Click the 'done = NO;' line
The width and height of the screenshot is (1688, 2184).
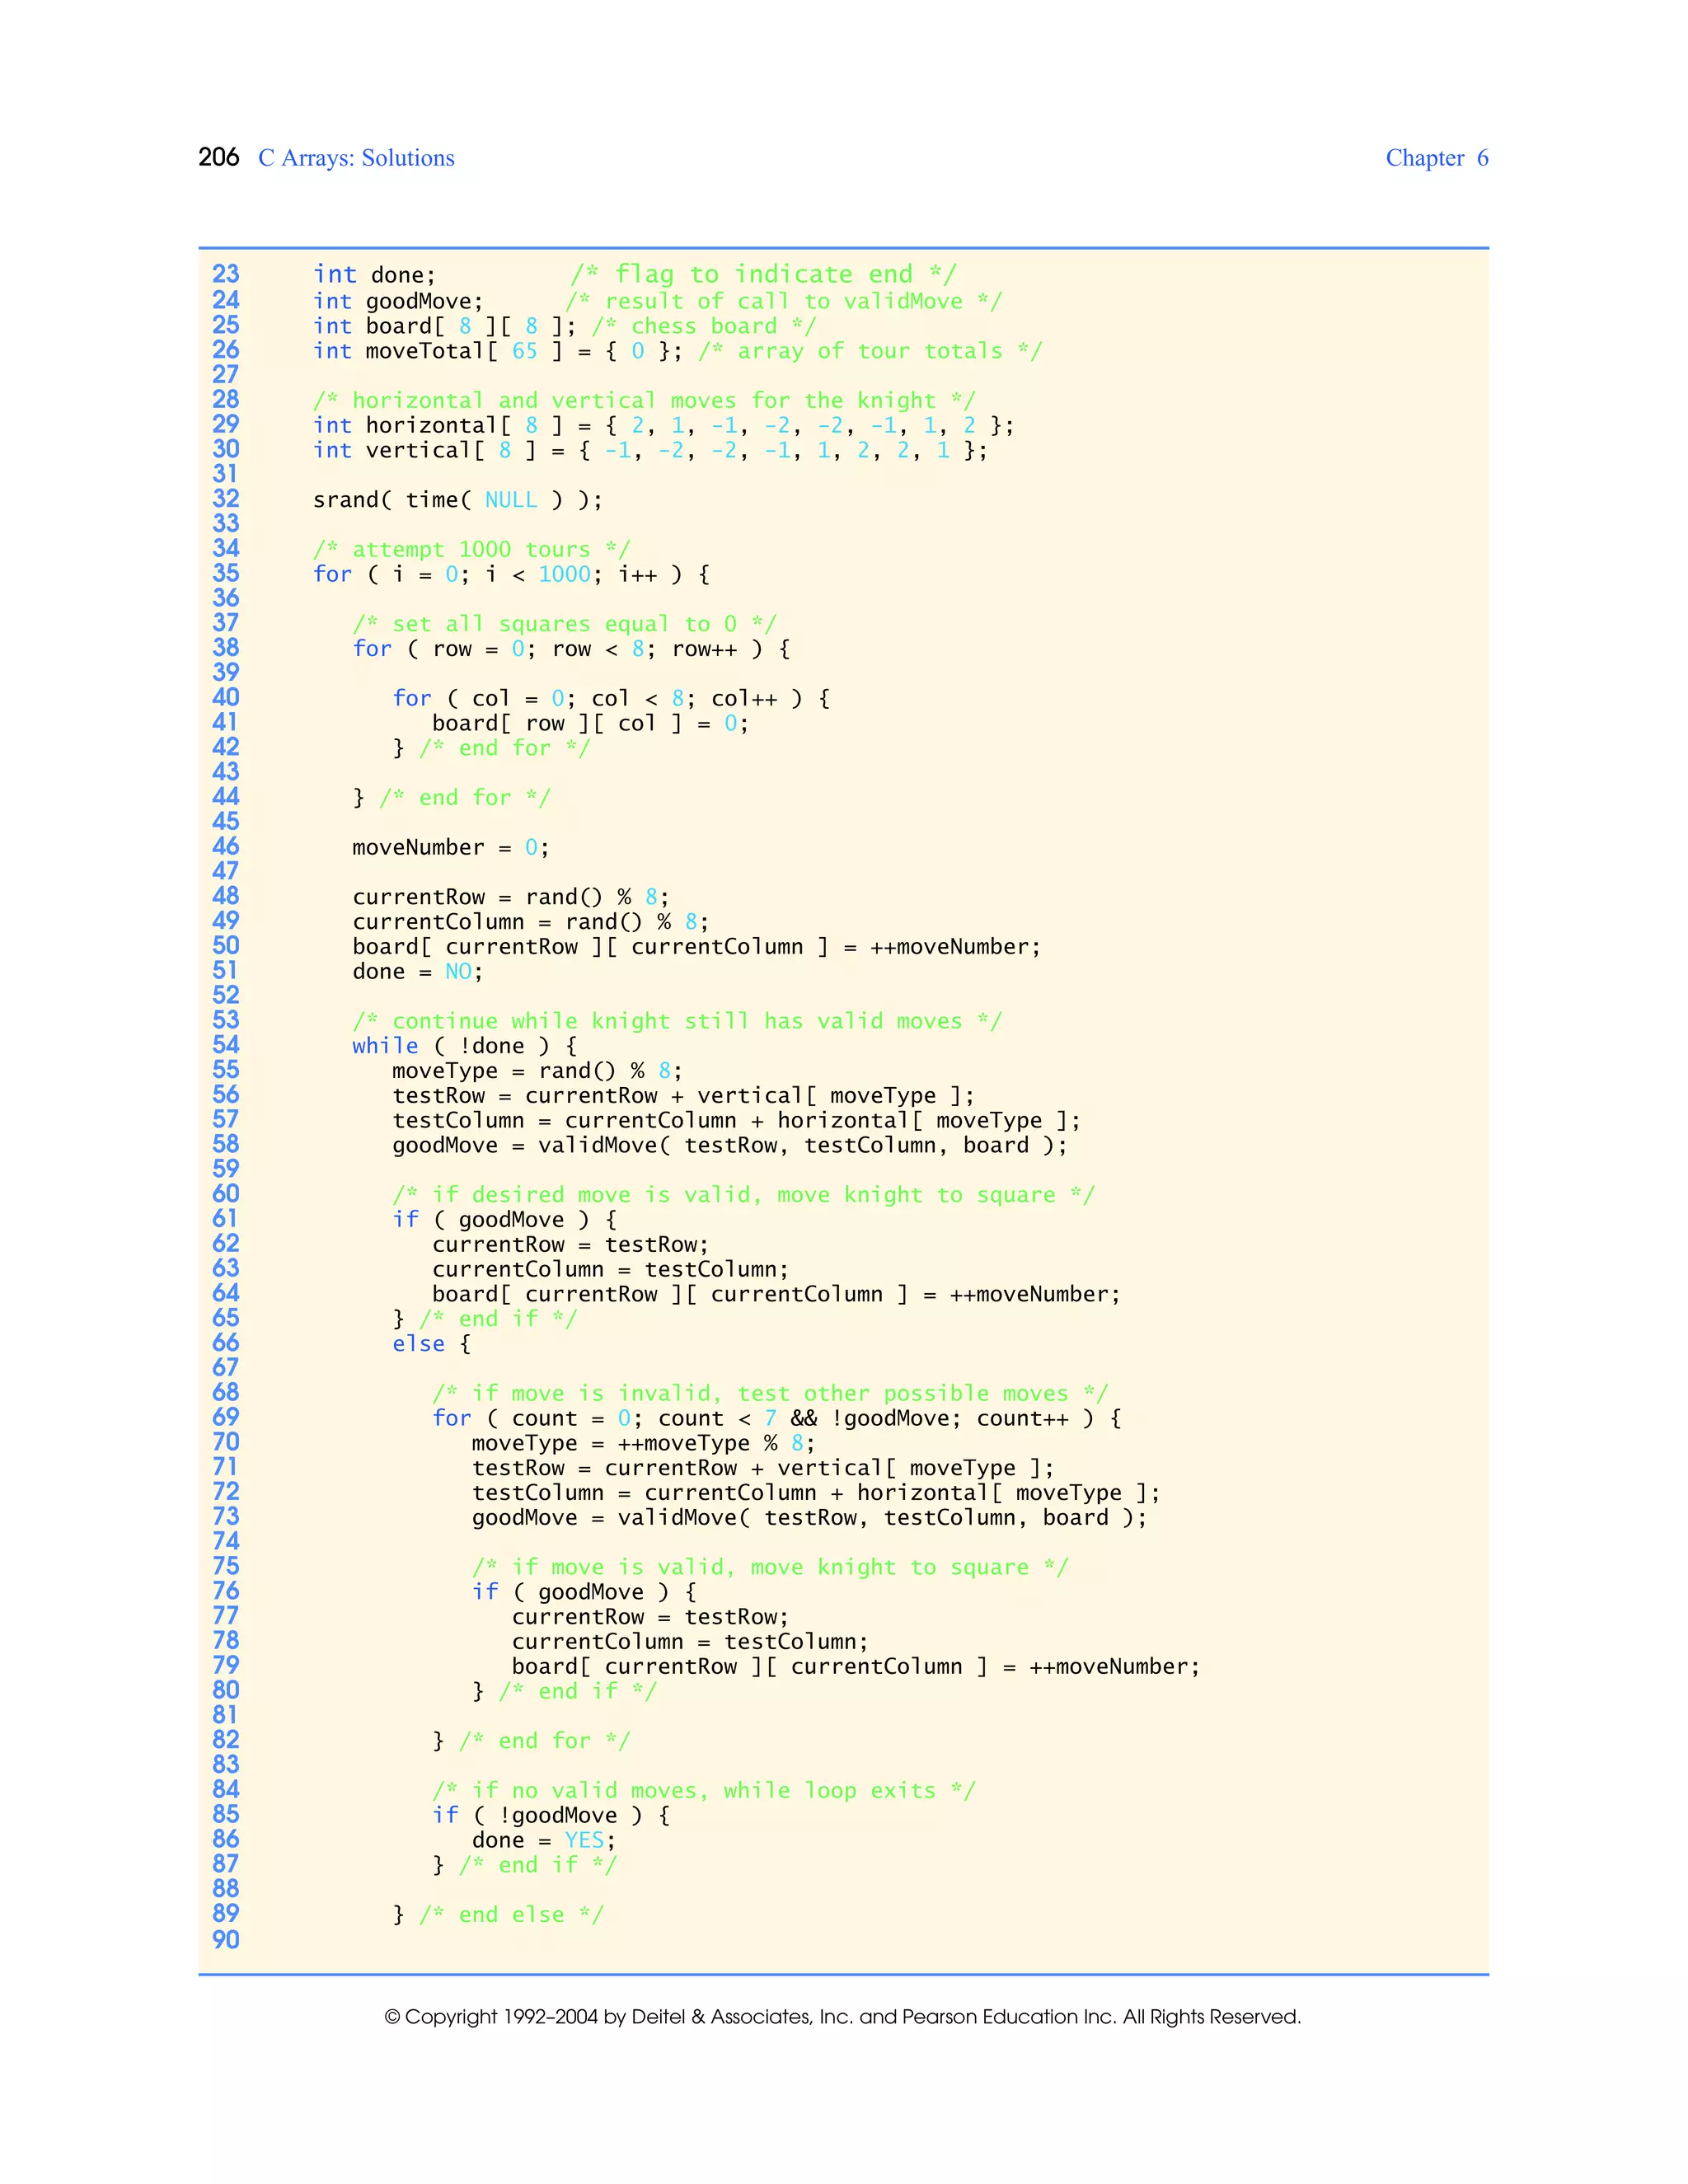click(x=417, y=971)
